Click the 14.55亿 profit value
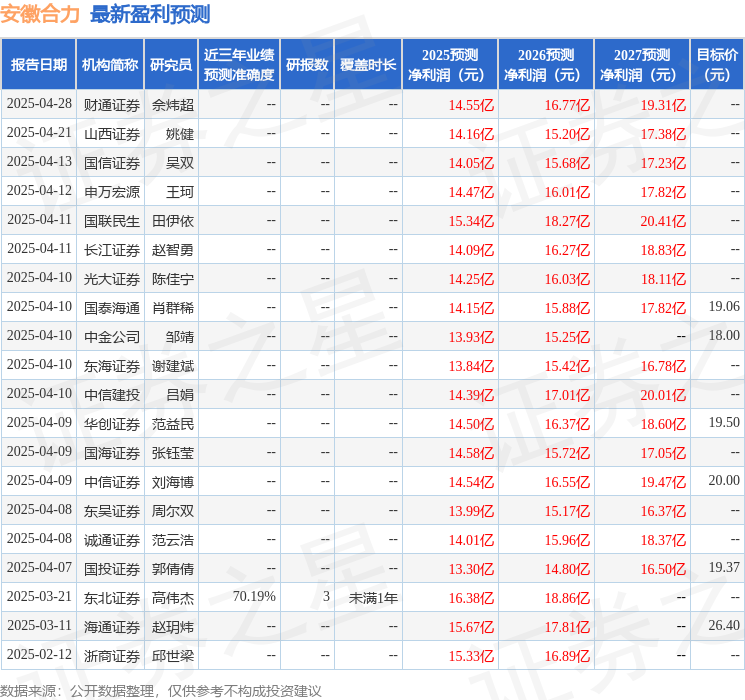Screen dimensions: 745x700 [471, 105]
